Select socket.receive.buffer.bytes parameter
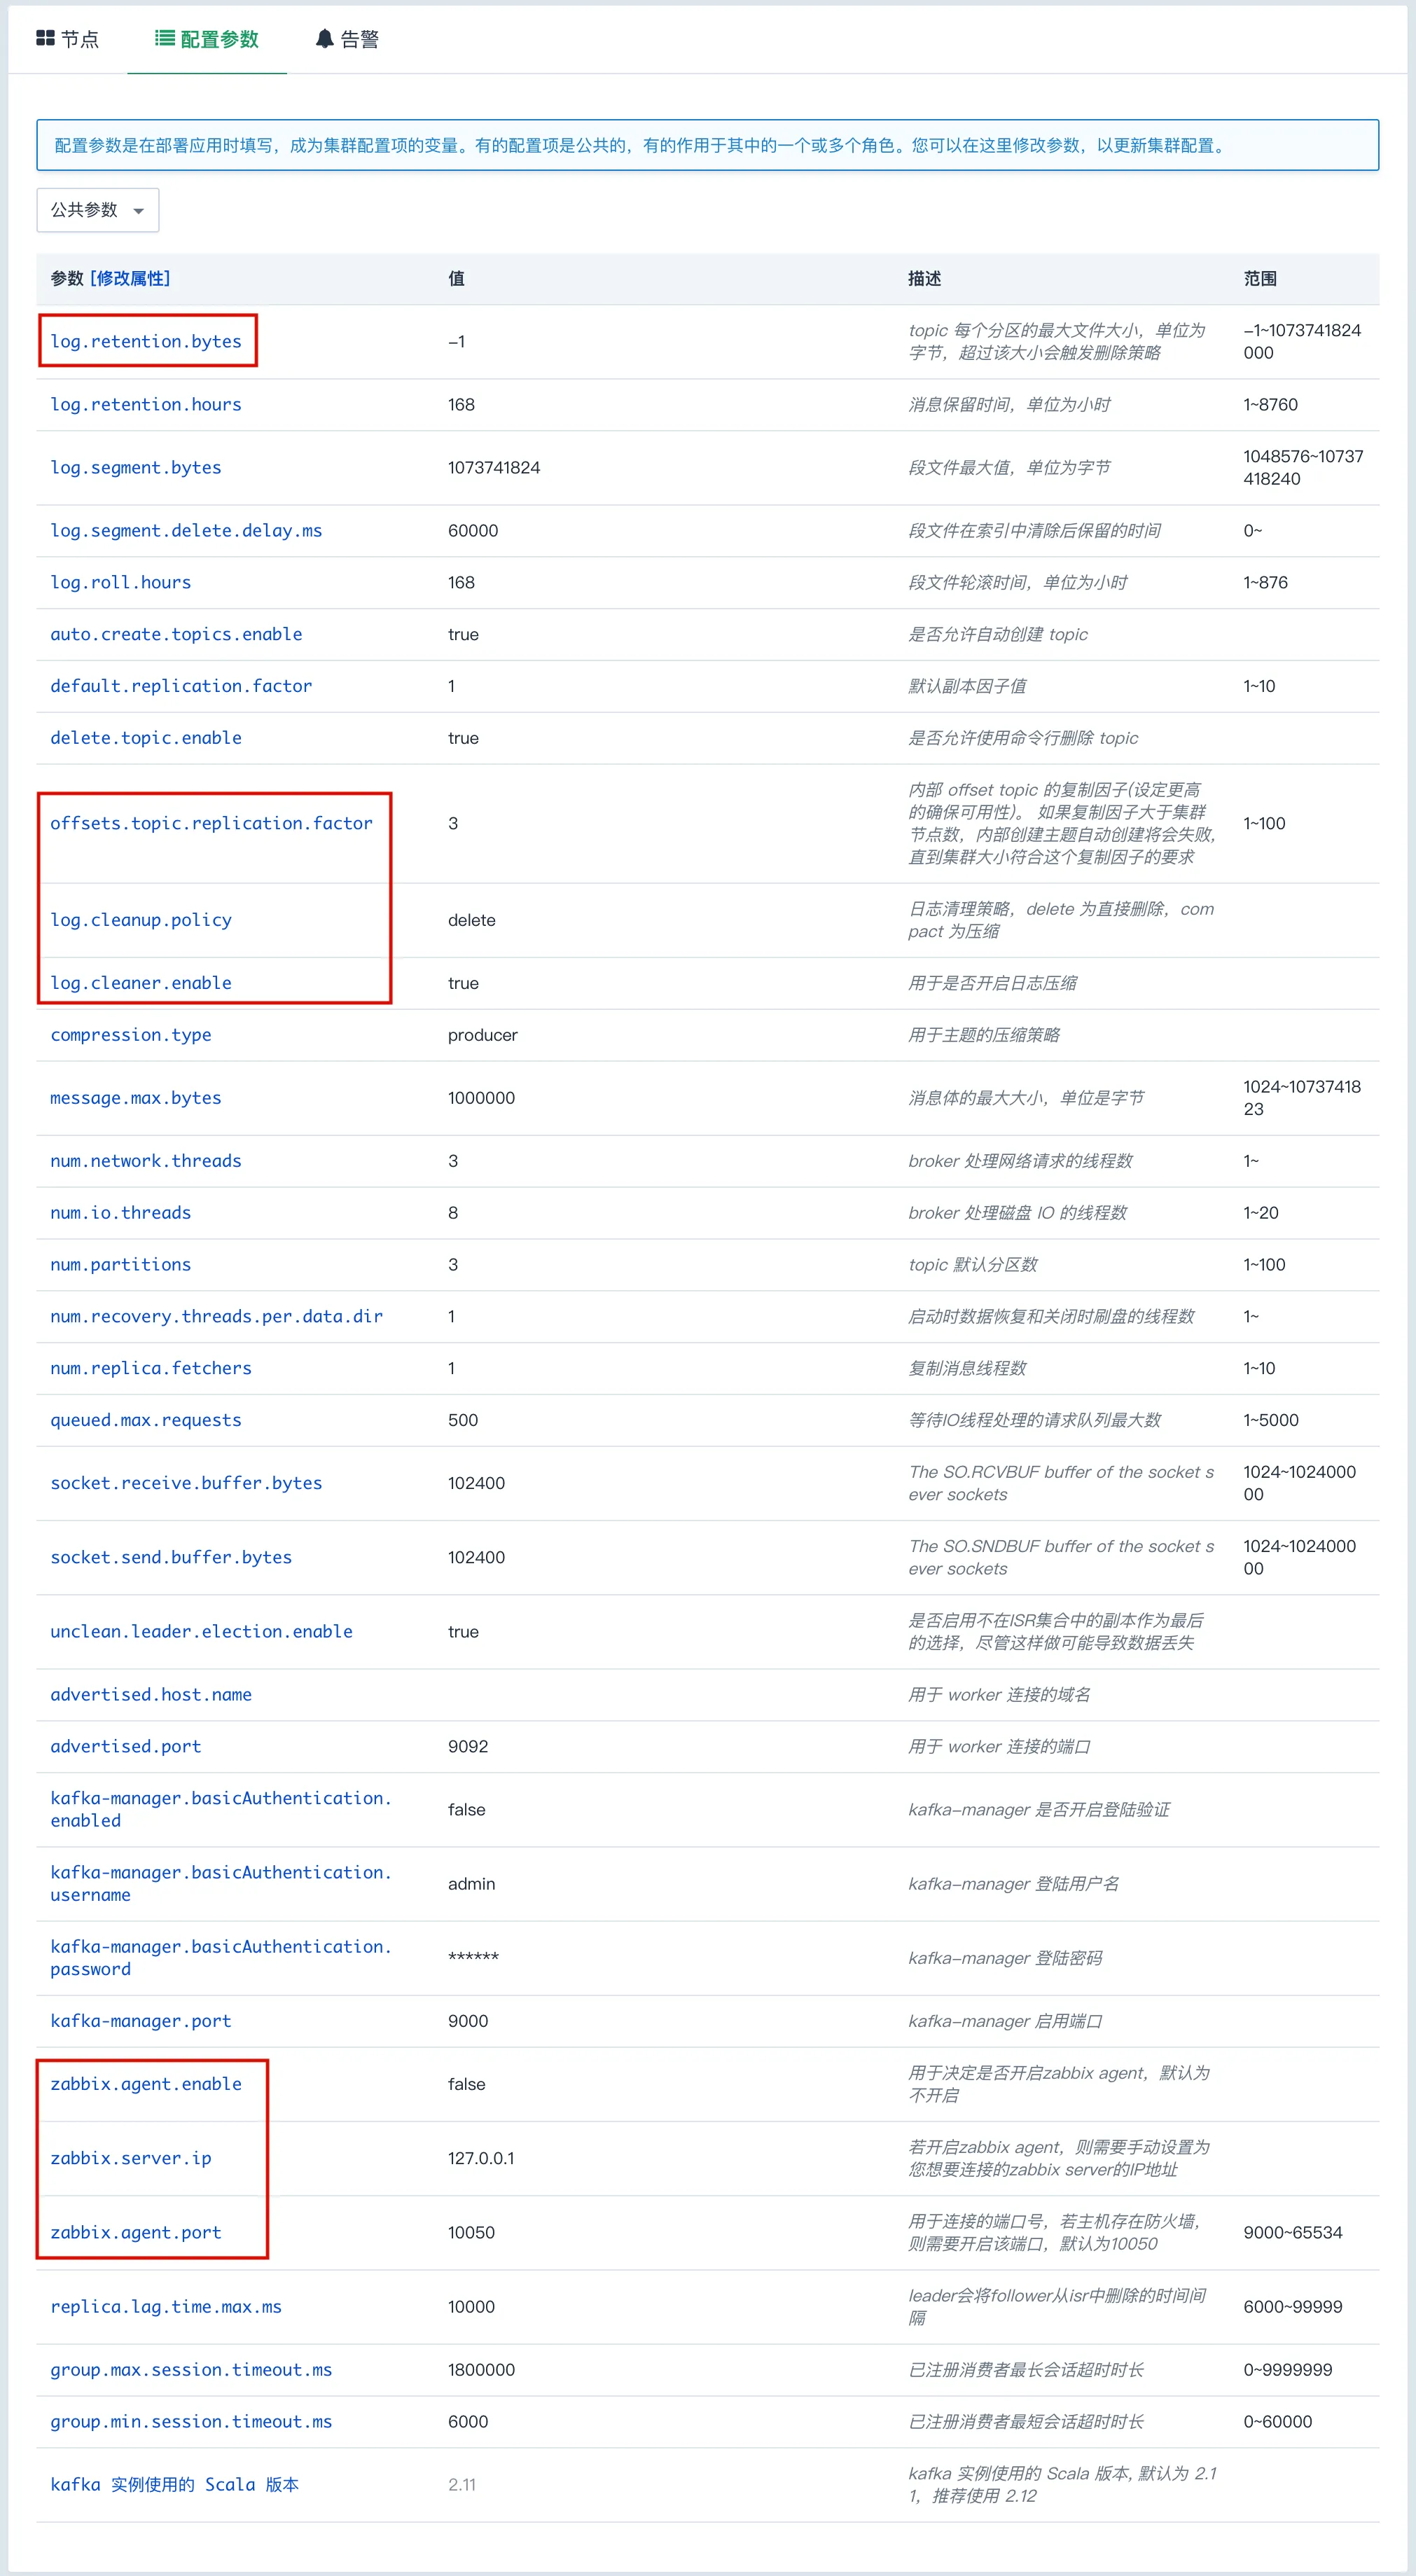Image resolution: width=1416 pixels, height=2576 pixels. click(x=186, y=1483)
